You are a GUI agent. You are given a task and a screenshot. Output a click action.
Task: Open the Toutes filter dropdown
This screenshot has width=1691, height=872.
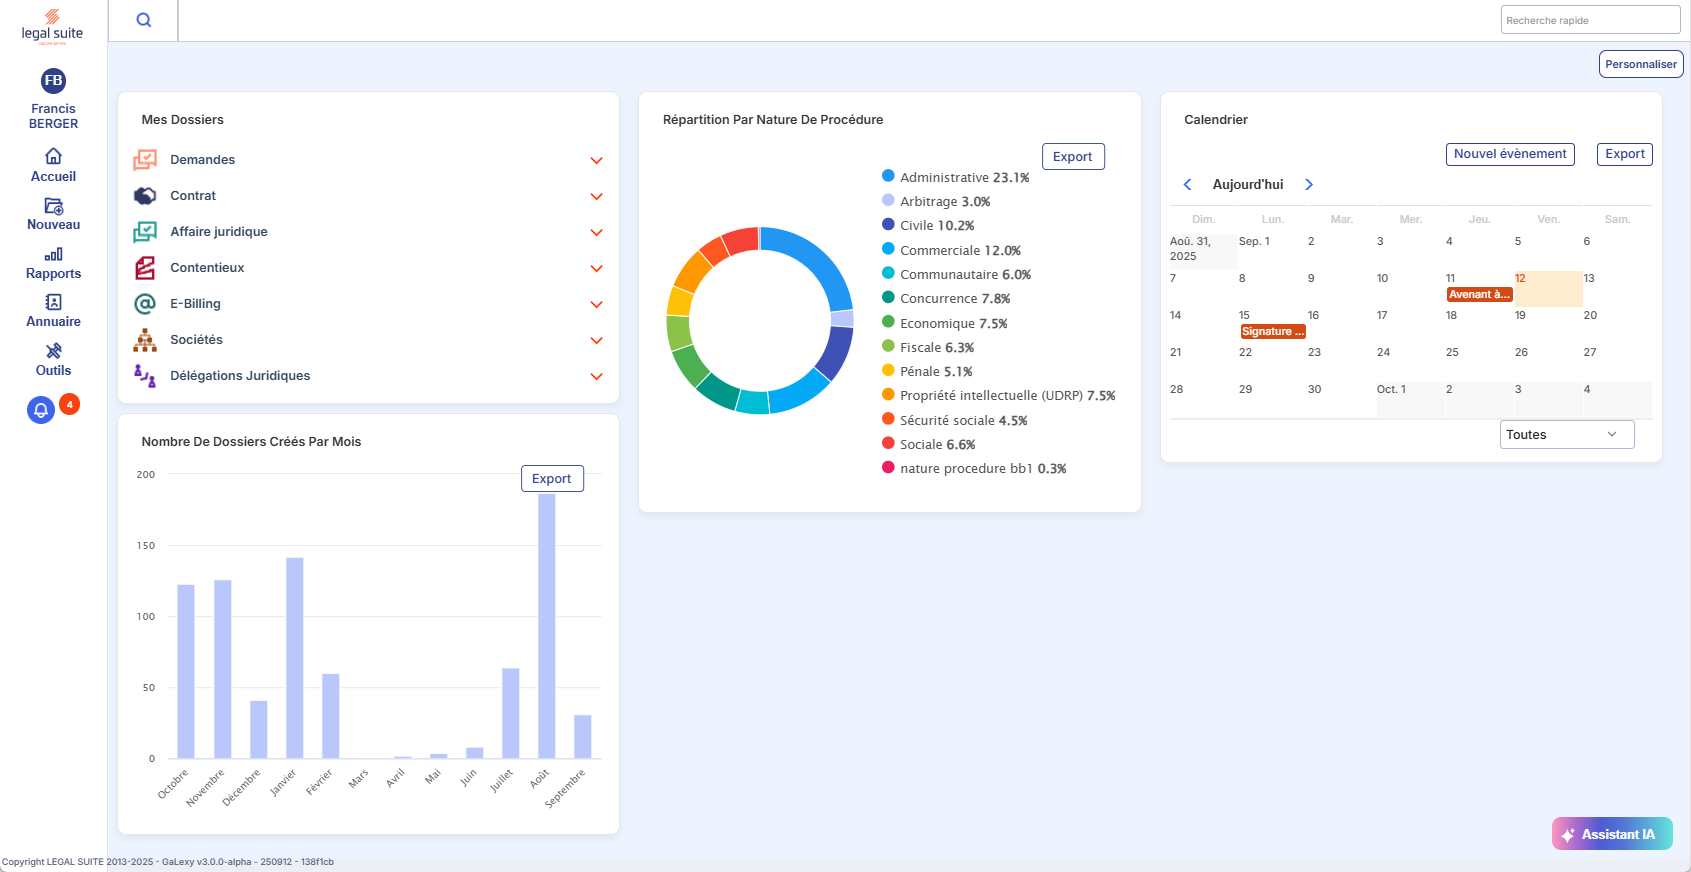coord(1566,434)
